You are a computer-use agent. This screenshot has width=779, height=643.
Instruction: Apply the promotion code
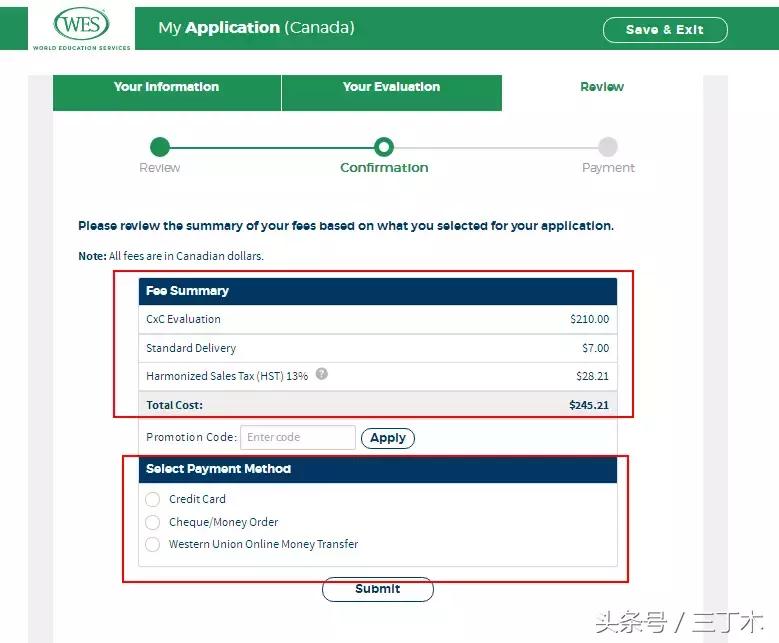coord(388,438)
